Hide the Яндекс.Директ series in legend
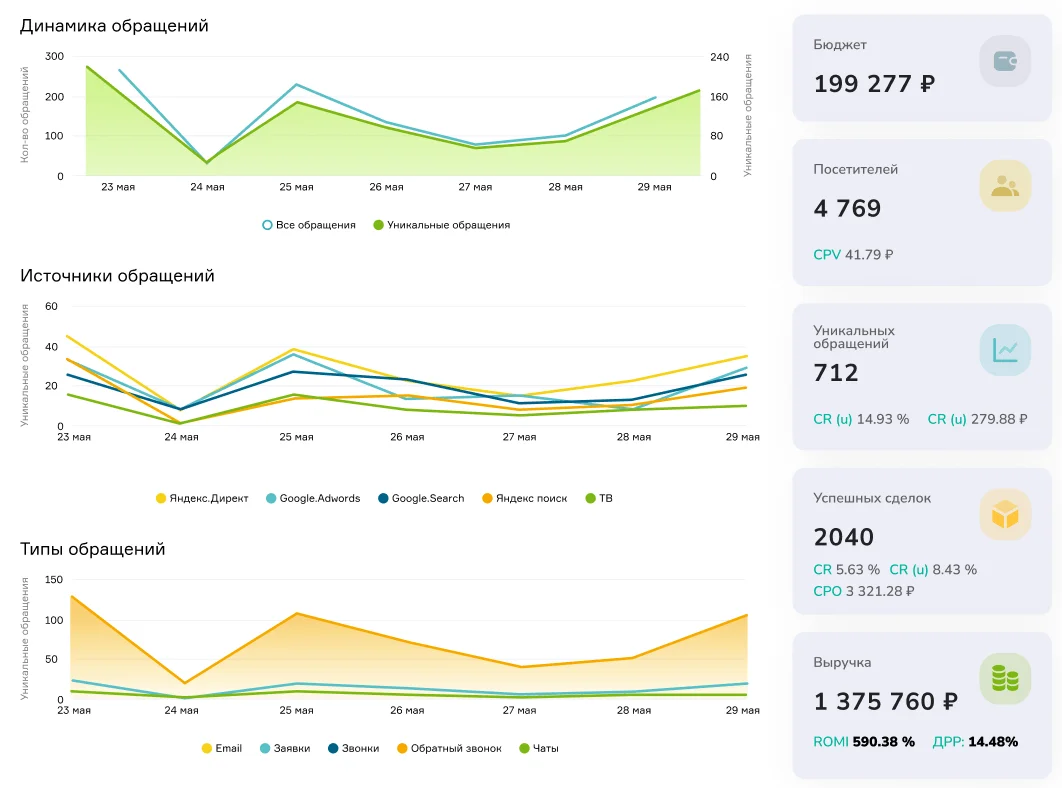Image resolution: width=1062 pixels, height=788 pixels. [x=202, y=498]
